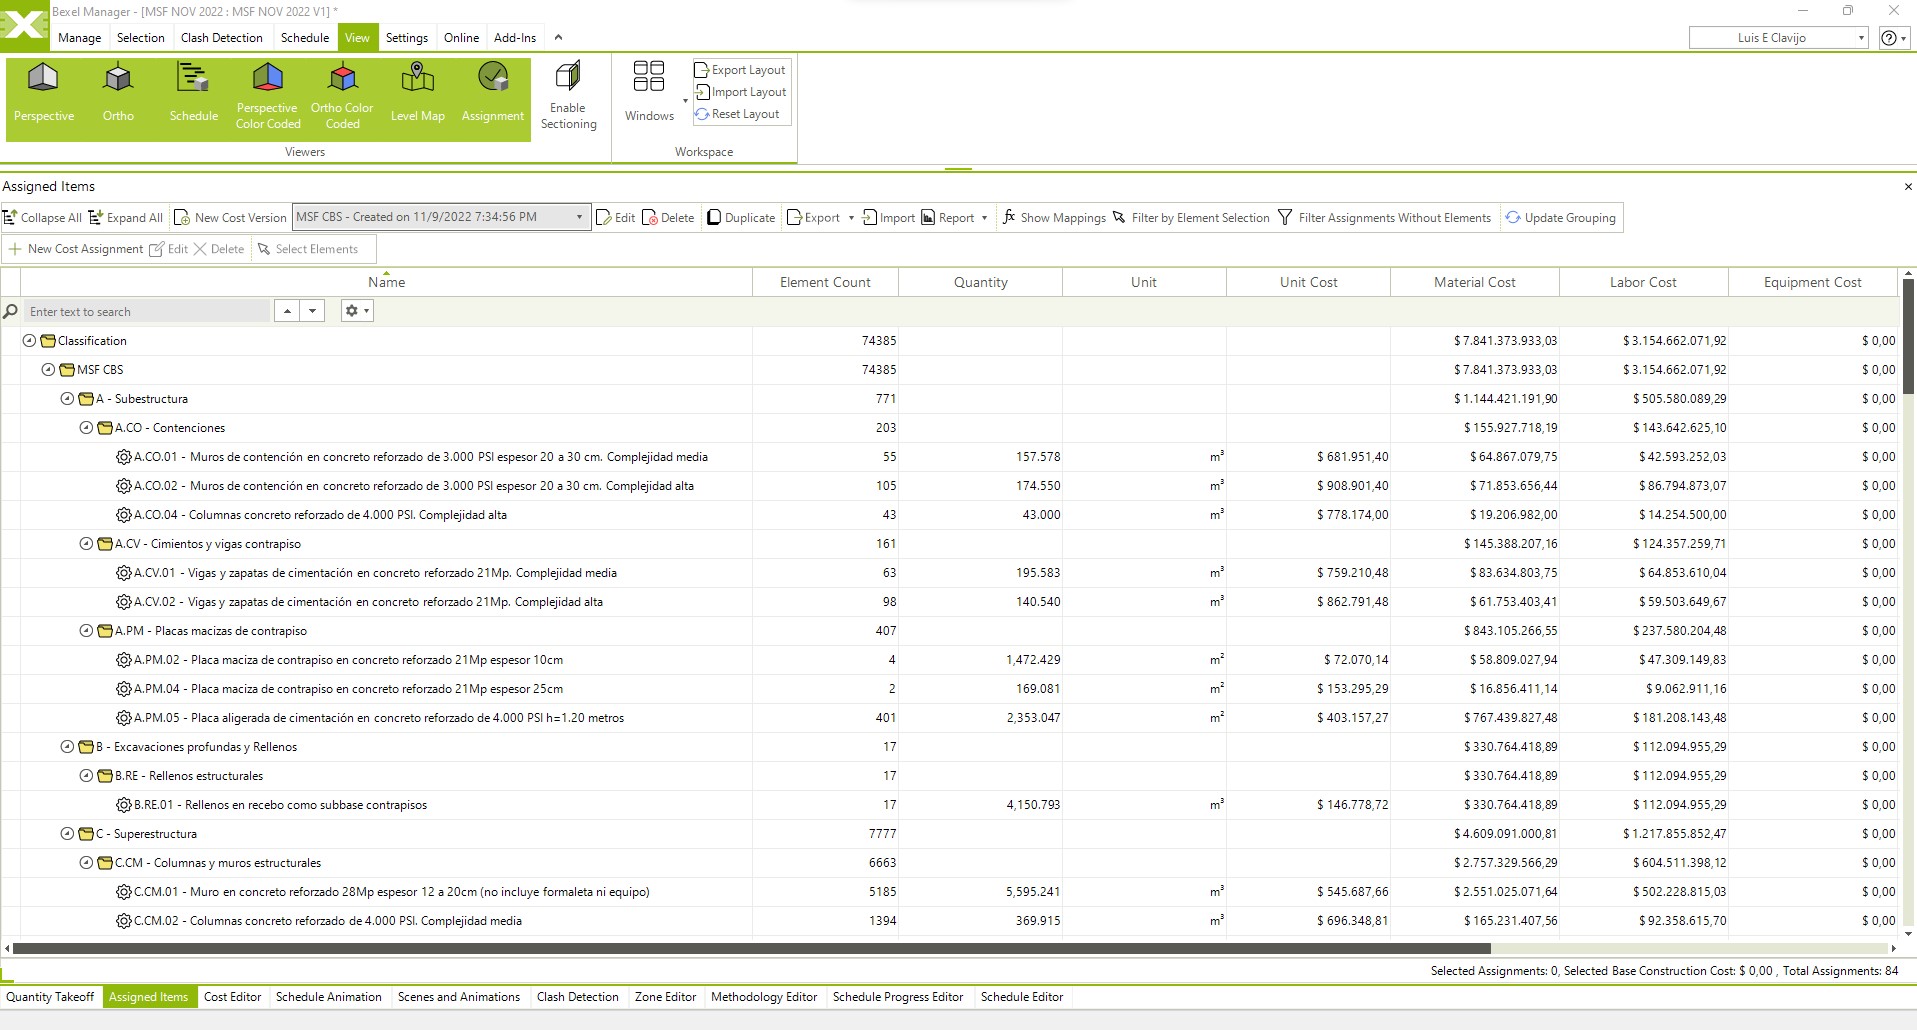Collapse B - Excavaciones profundas y Rellenos
The height and width of the screenshot is (1030, 1917).
(67, 747)
